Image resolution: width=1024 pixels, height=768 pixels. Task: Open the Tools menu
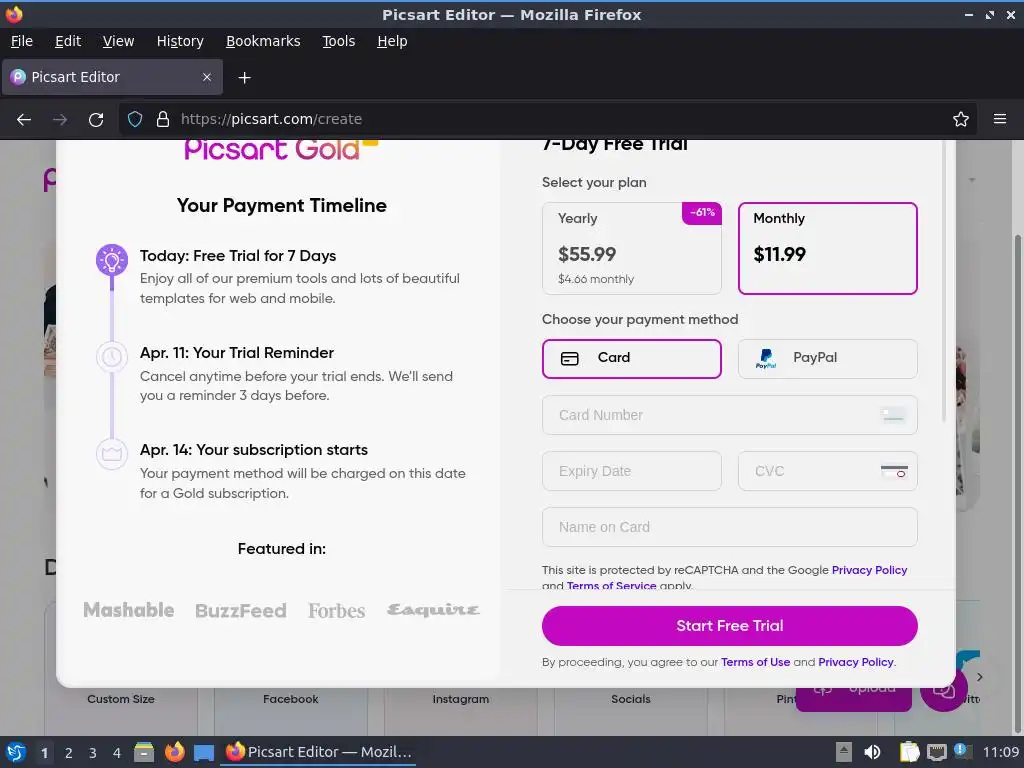[x=338, y=41]
